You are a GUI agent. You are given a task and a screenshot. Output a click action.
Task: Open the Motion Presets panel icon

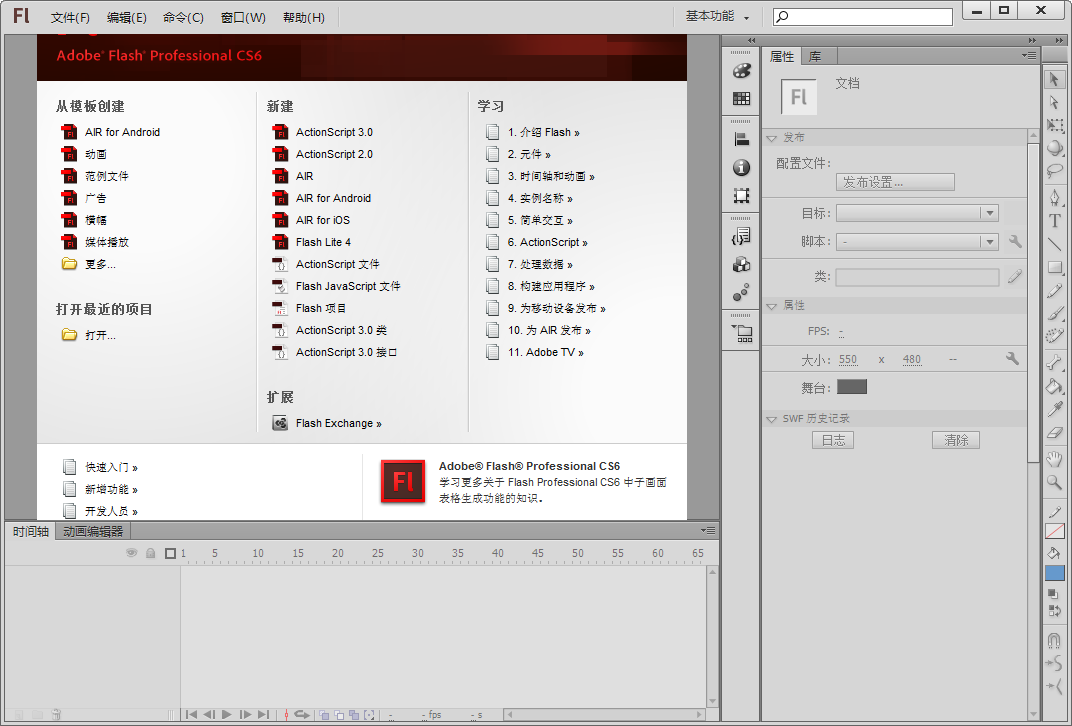click(741, 293)
